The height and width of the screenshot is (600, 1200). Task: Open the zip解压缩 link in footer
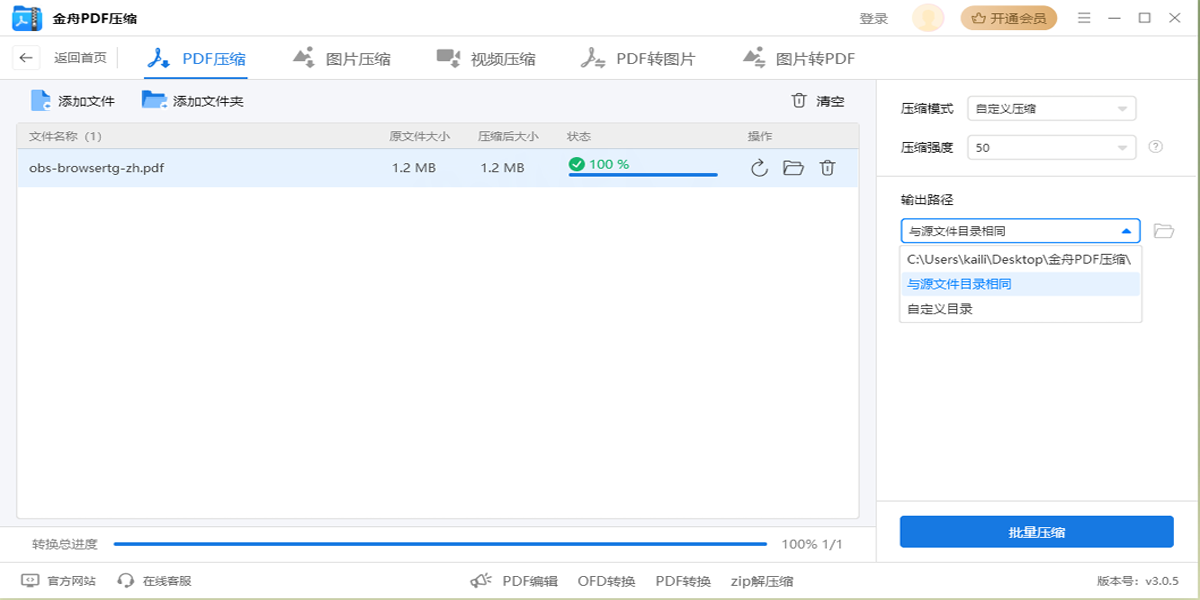[762, 581]
